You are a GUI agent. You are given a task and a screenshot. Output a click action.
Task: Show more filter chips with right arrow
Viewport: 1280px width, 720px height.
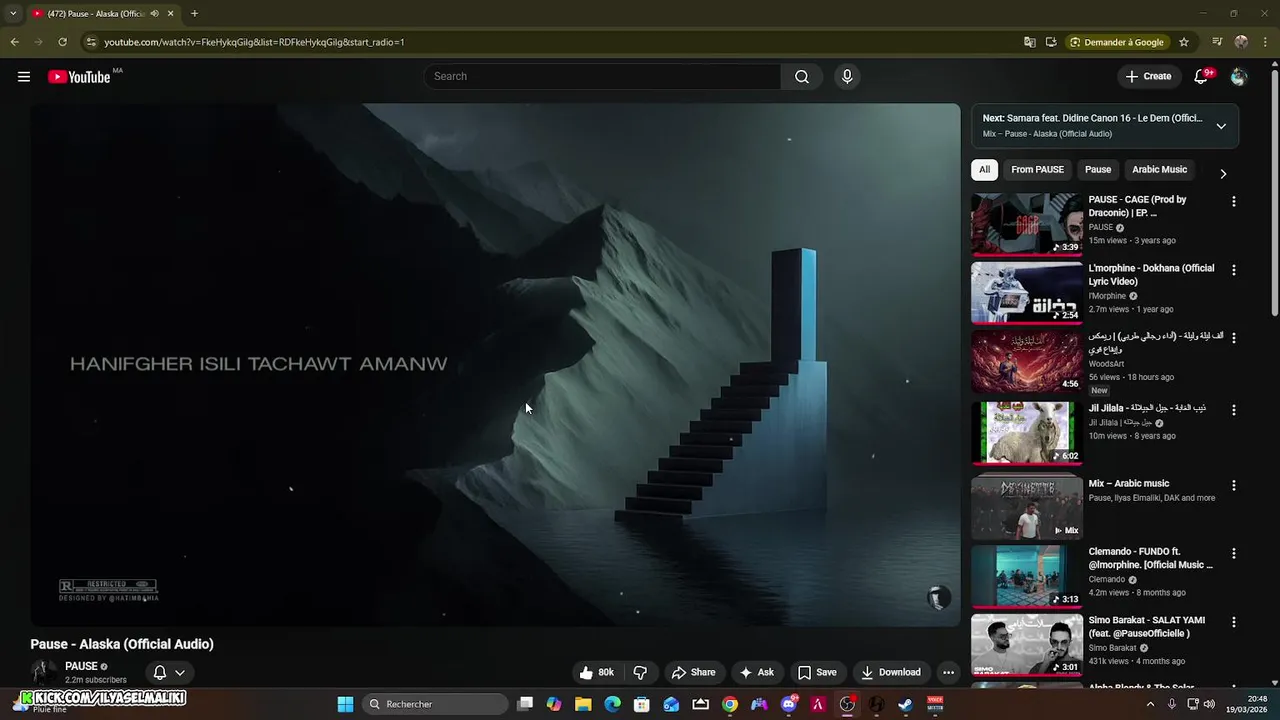1223,173
